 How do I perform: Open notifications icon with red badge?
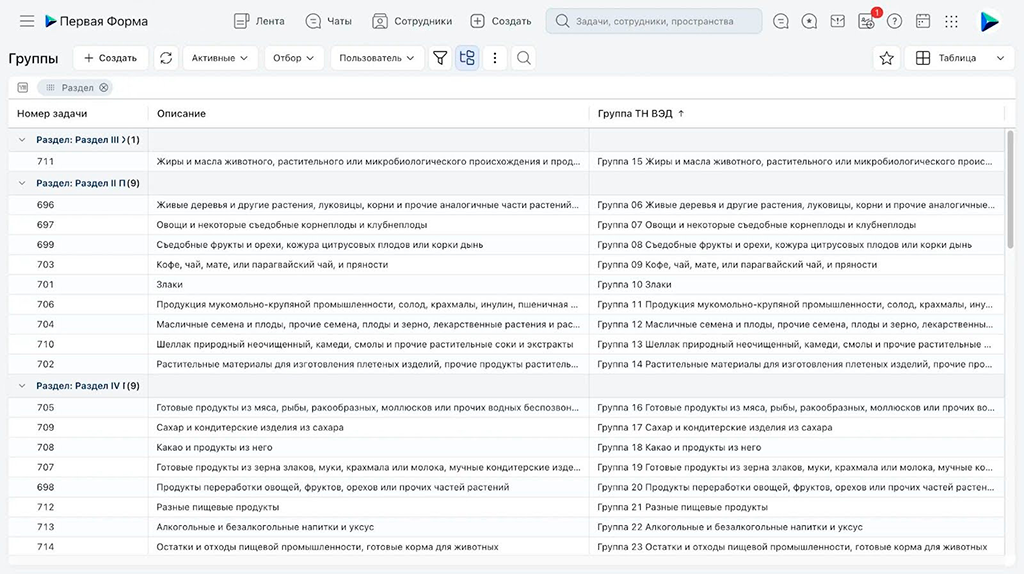(x=867, y=21)
